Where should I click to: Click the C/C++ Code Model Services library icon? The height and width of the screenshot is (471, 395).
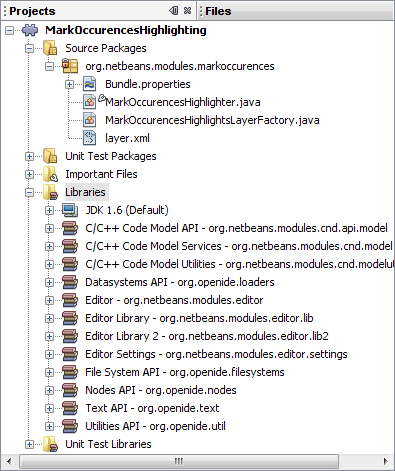[x=70, y=246]
